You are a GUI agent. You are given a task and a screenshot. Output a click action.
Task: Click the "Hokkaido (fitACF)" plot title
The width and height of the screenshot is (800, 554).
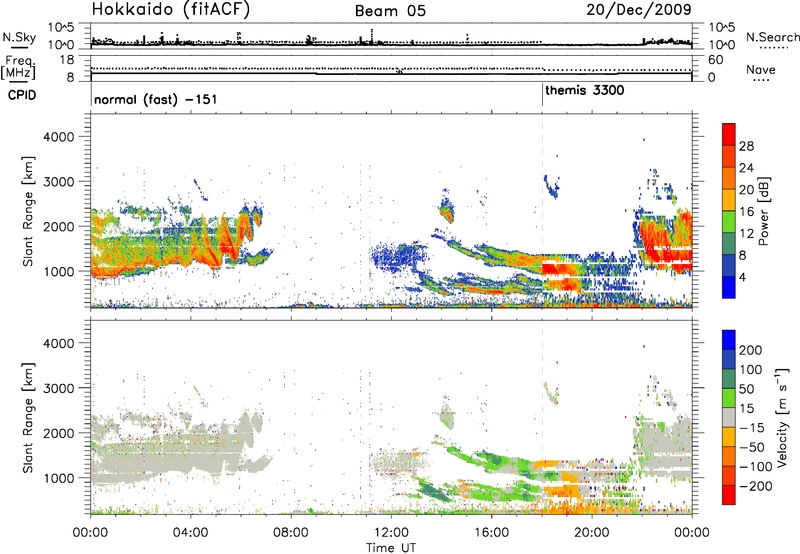pyautogui.click(x=171, y=10)
